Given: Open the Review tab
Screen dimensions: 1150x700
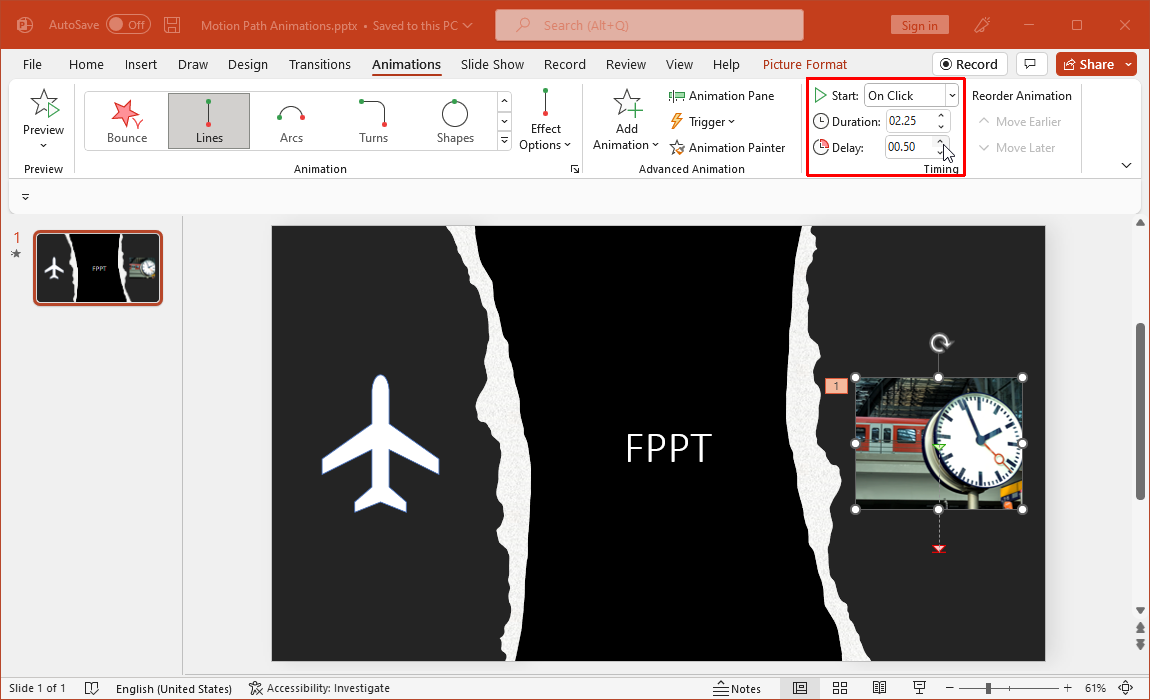Looking at the screenshot, I should (x=626, y=65).
